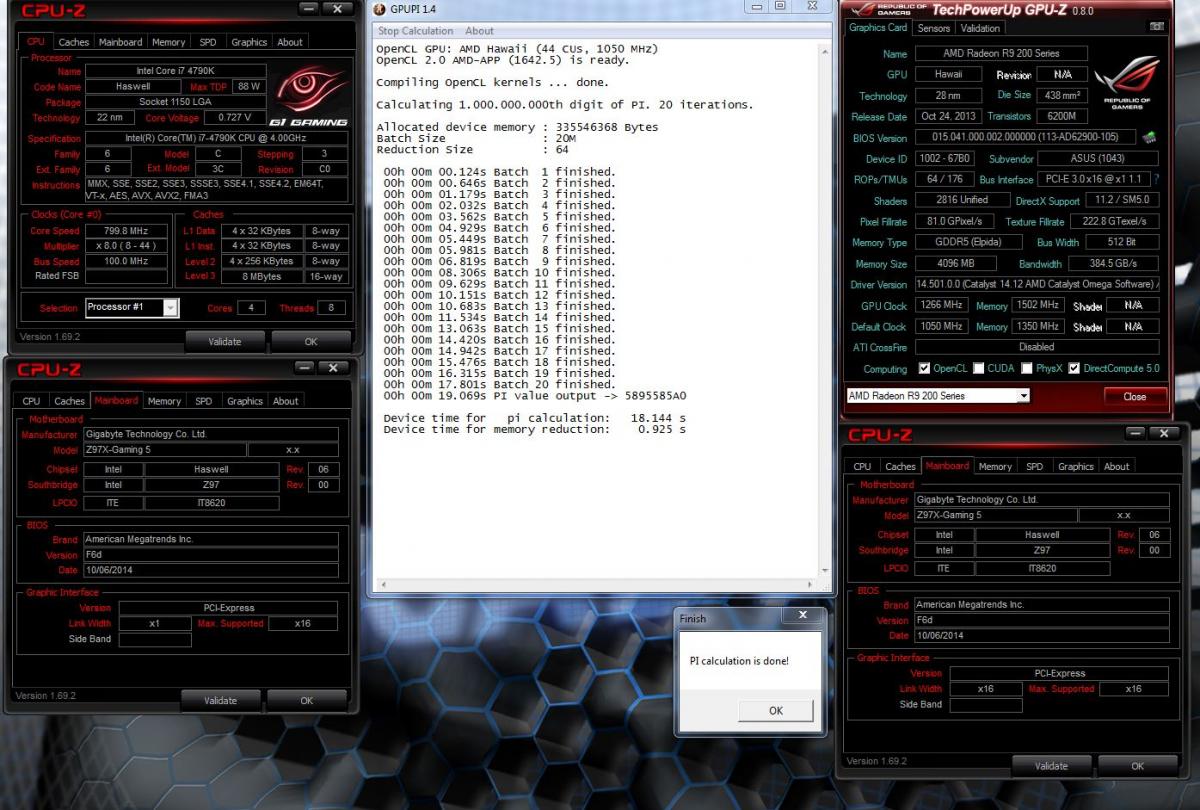Click the GPU-Z screenshot camera icon
The width and height of the screenshot is (1200, 810).
pyautogui.click(x=1157, y=28)
